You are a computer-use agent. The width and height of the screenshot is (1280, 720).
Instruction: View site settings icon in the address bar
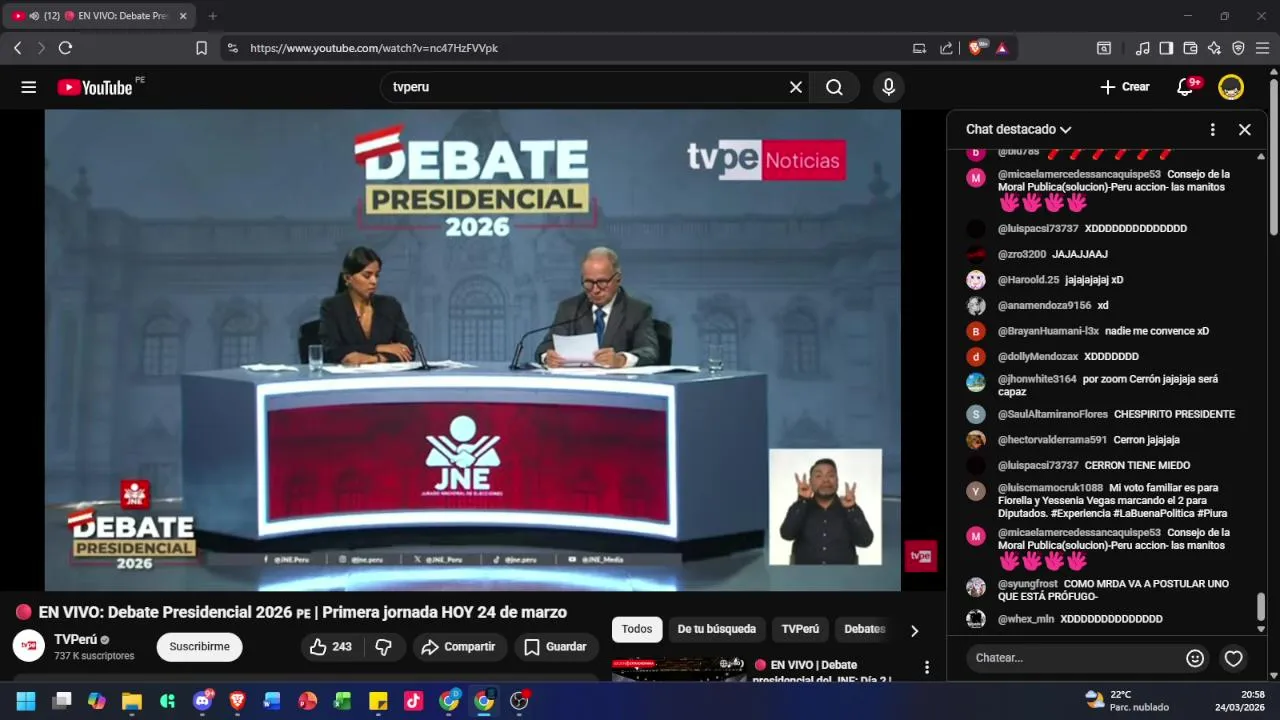tap(232, 48)
